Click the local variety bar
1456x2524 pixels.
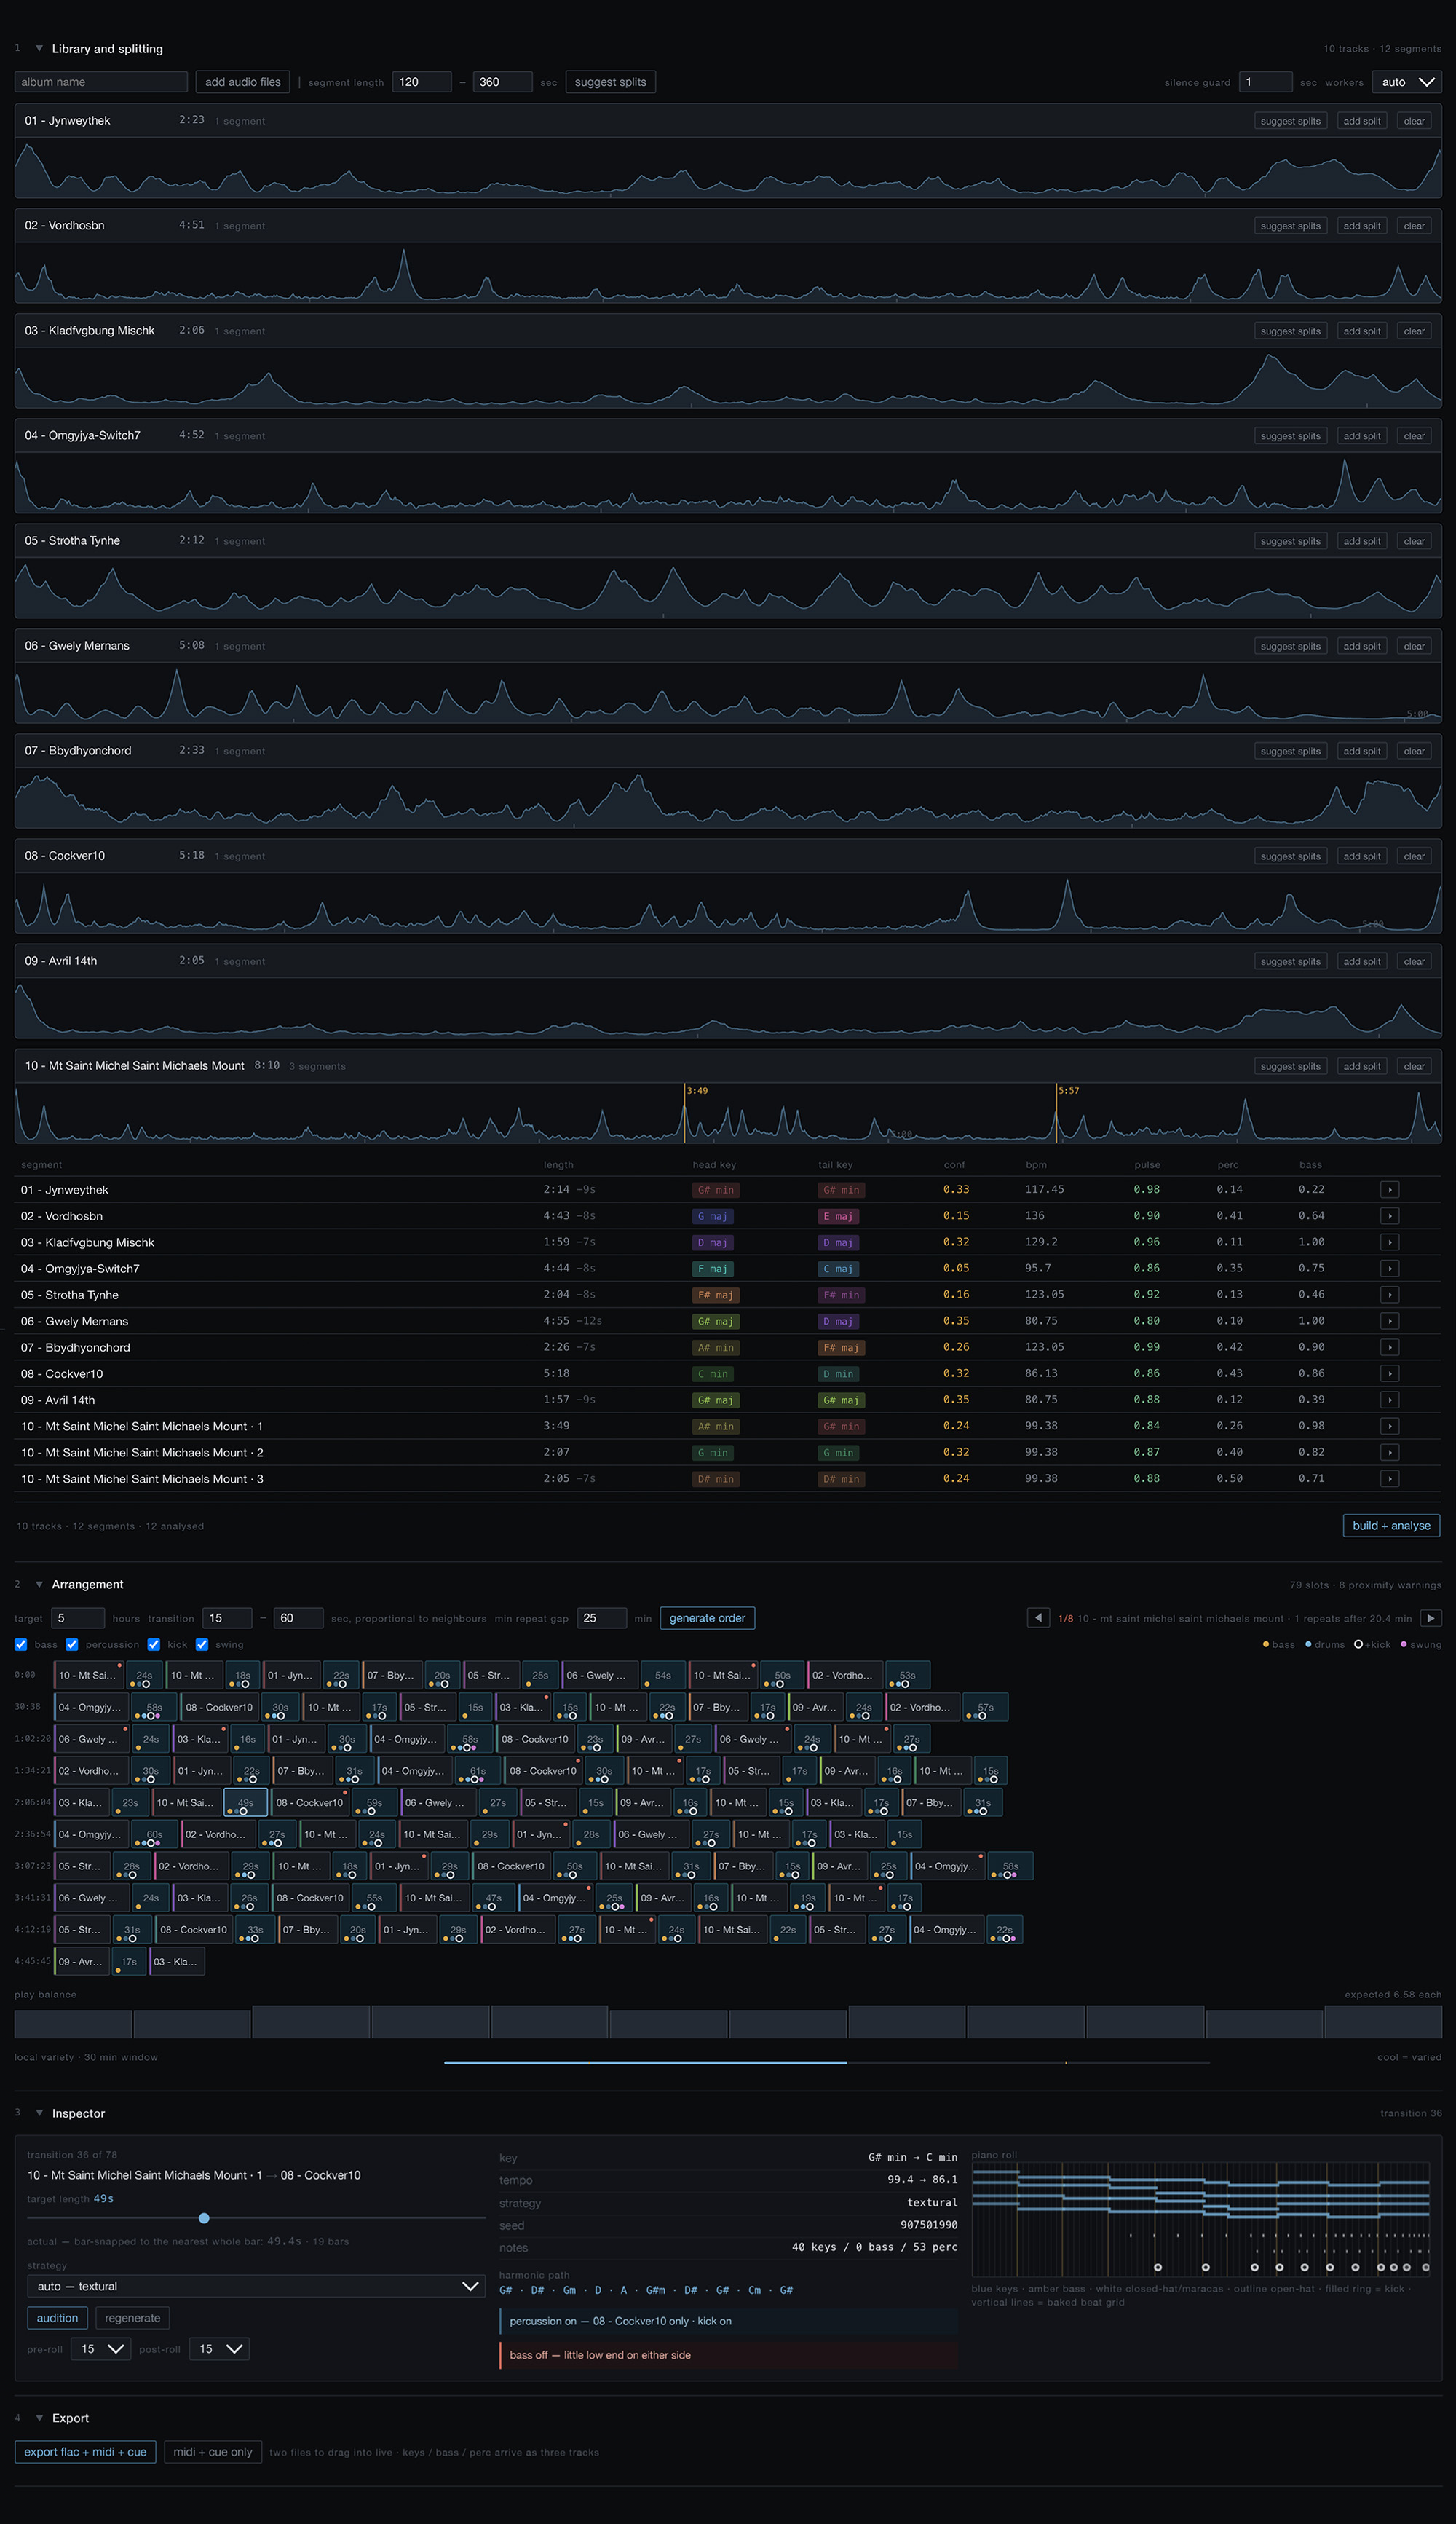click(x=827, y=2062)
